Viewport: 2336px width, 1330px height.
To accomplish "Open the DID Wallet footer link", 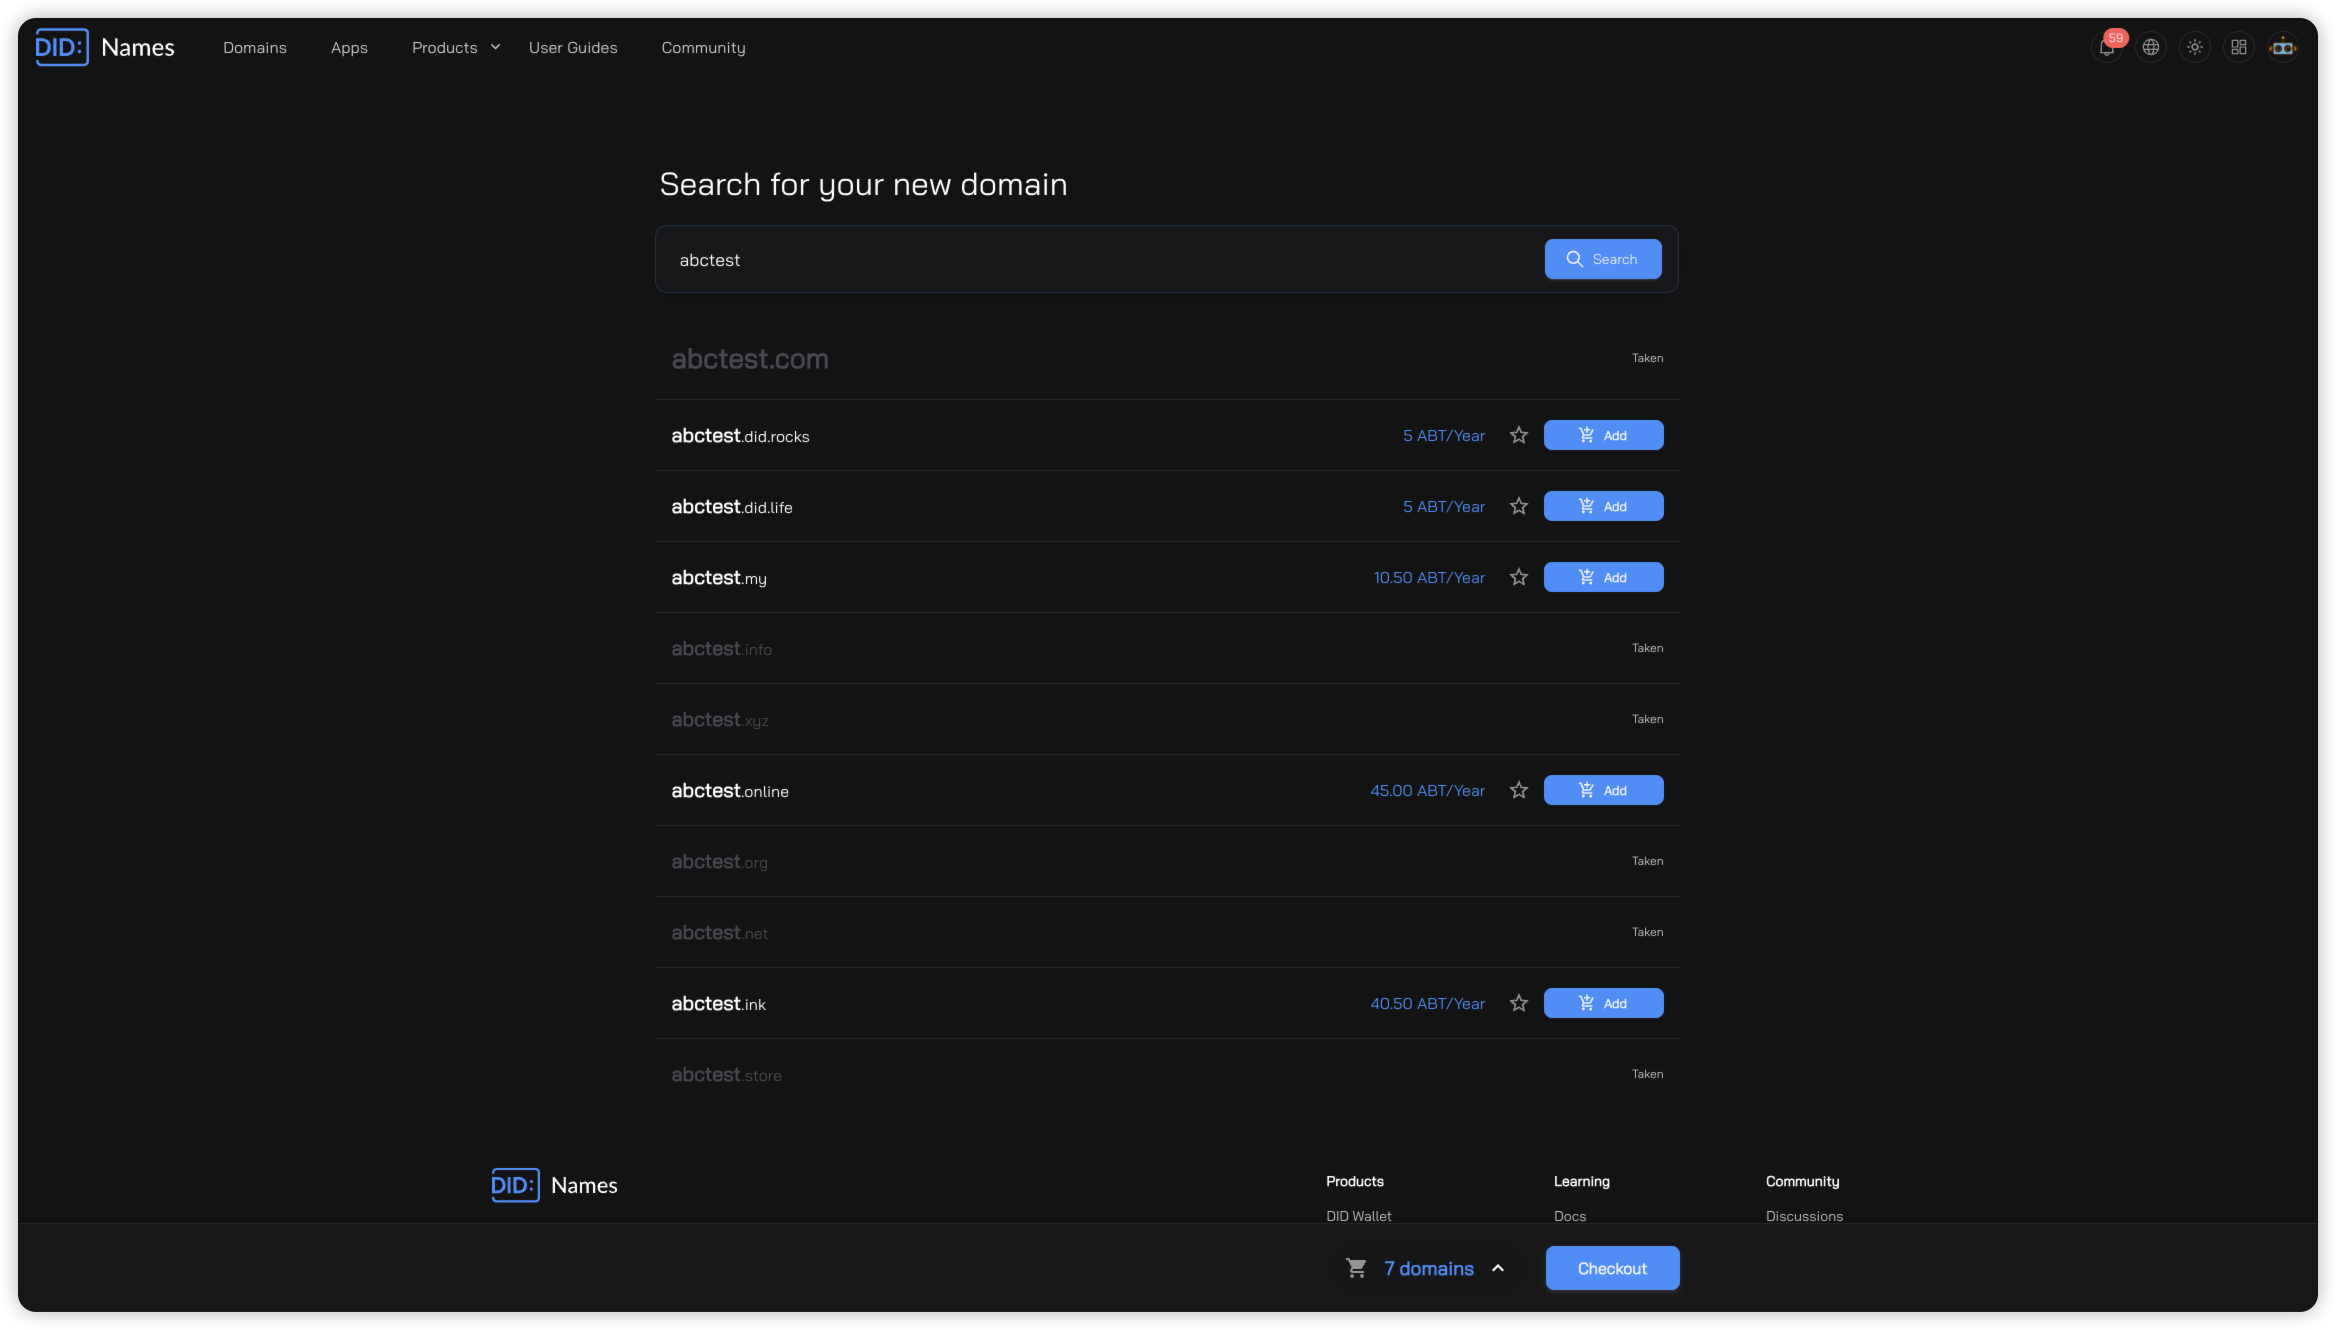I will tap(1358, 1216).
